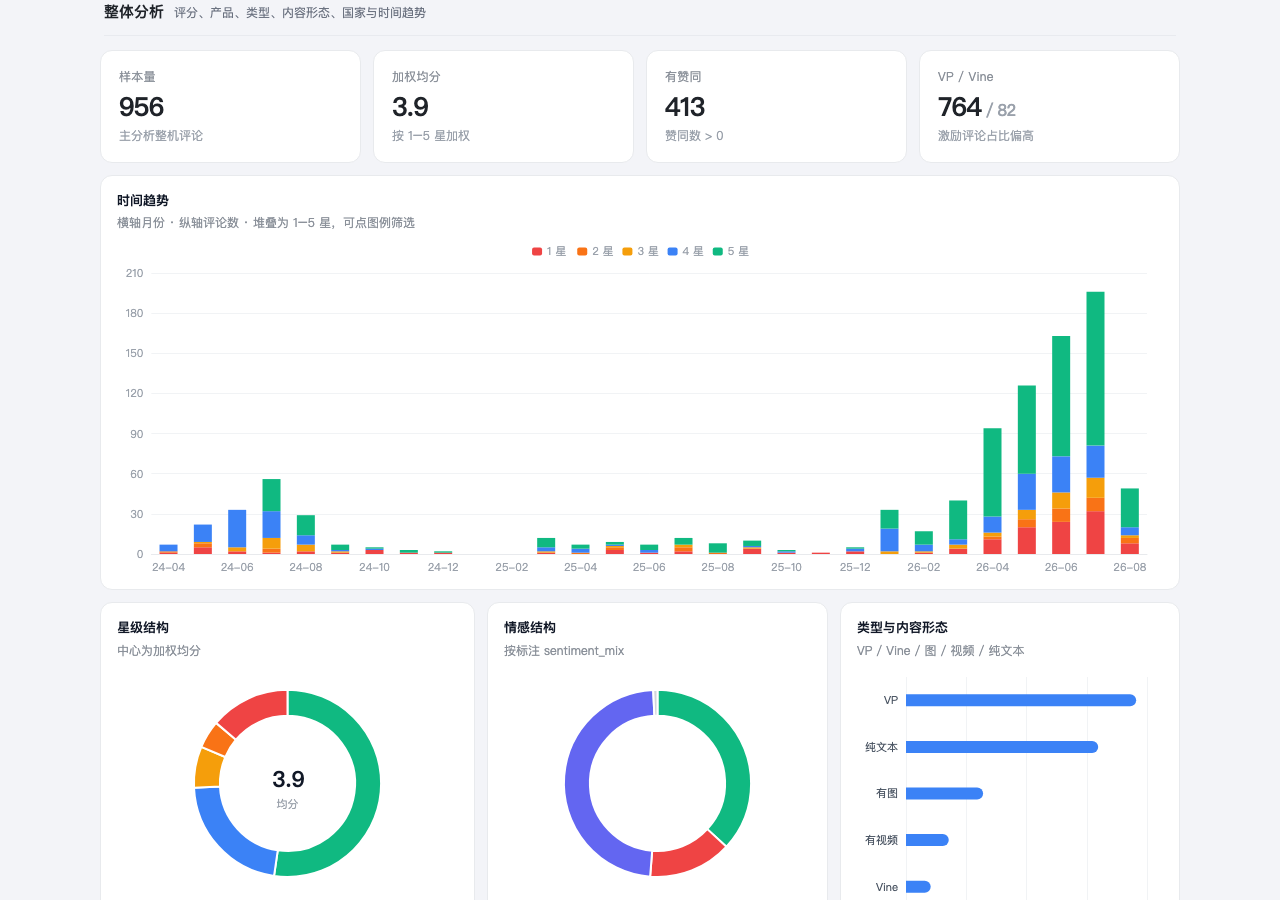Screen dimensions: 1280x900
Task: Select the 纯文本 bar in type chart
Action: coord(1002,747)
